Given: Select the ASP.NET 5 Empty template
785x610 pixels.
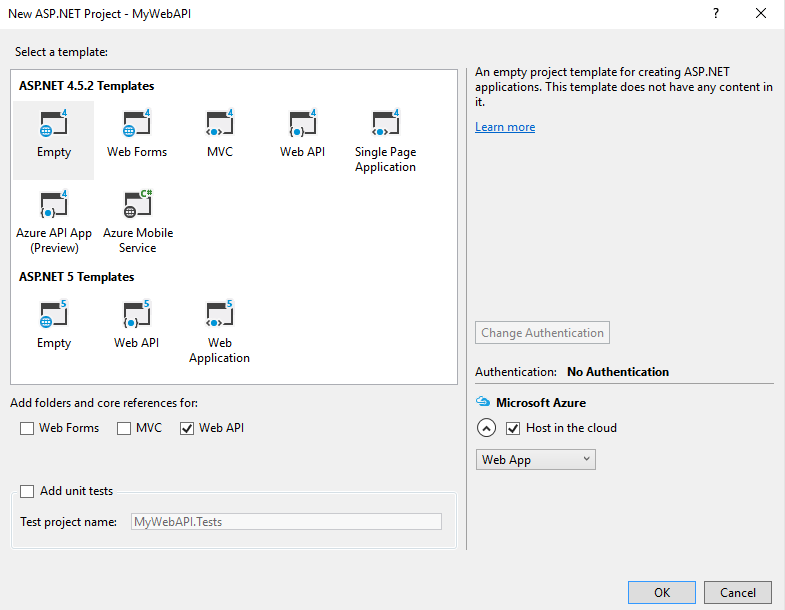Looking at the screenshot, I should 53,316.
